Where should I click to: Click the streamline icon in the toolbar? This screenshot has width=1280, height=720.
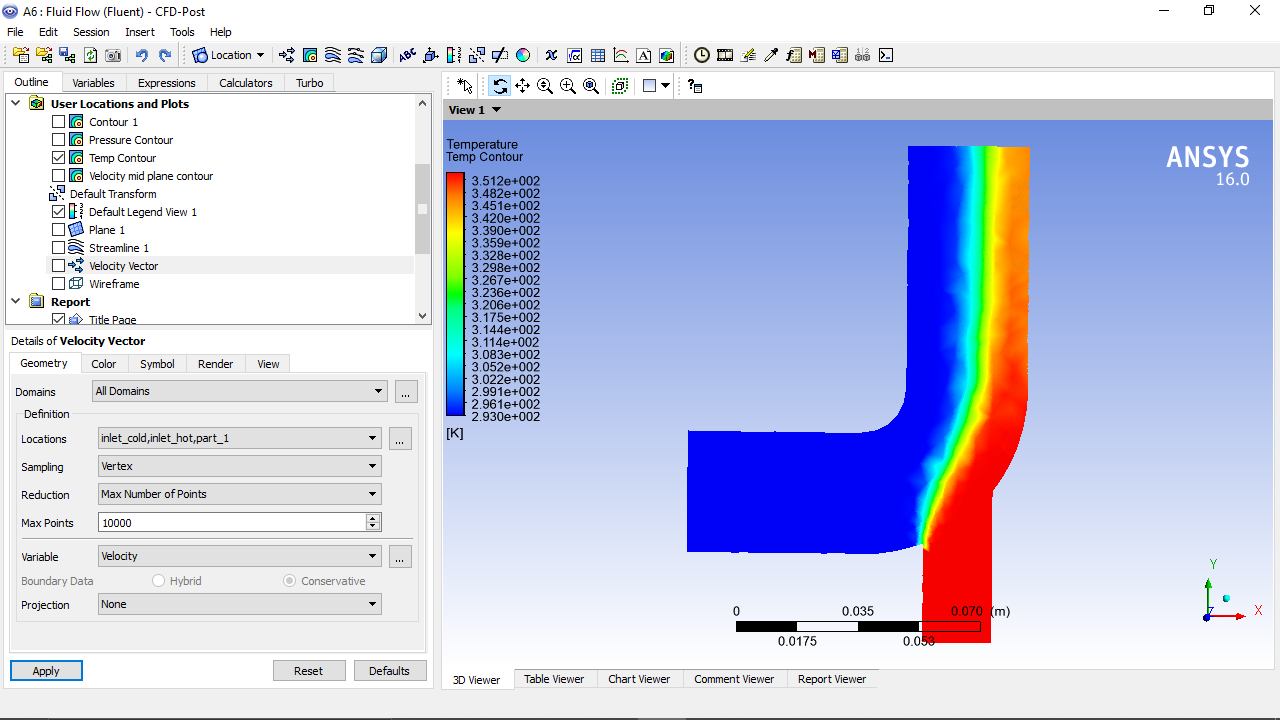point(333,56)
